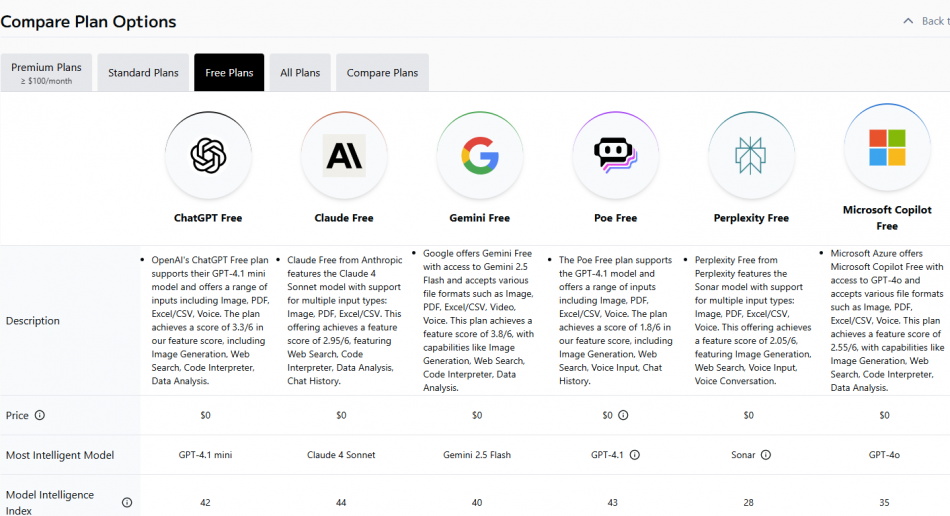The height and width of the screenshot is (516, 950).
Task: Open the Standard Plans tab
Action: click(143, 73)
